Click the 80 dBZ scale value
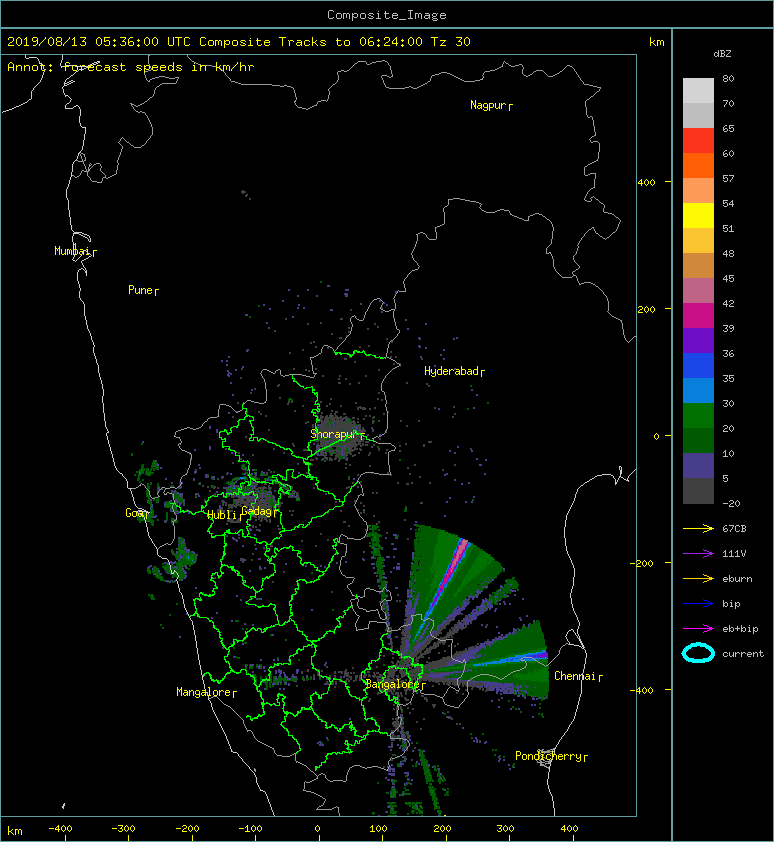This screenshot has height=842, width=774. (728, 78)
